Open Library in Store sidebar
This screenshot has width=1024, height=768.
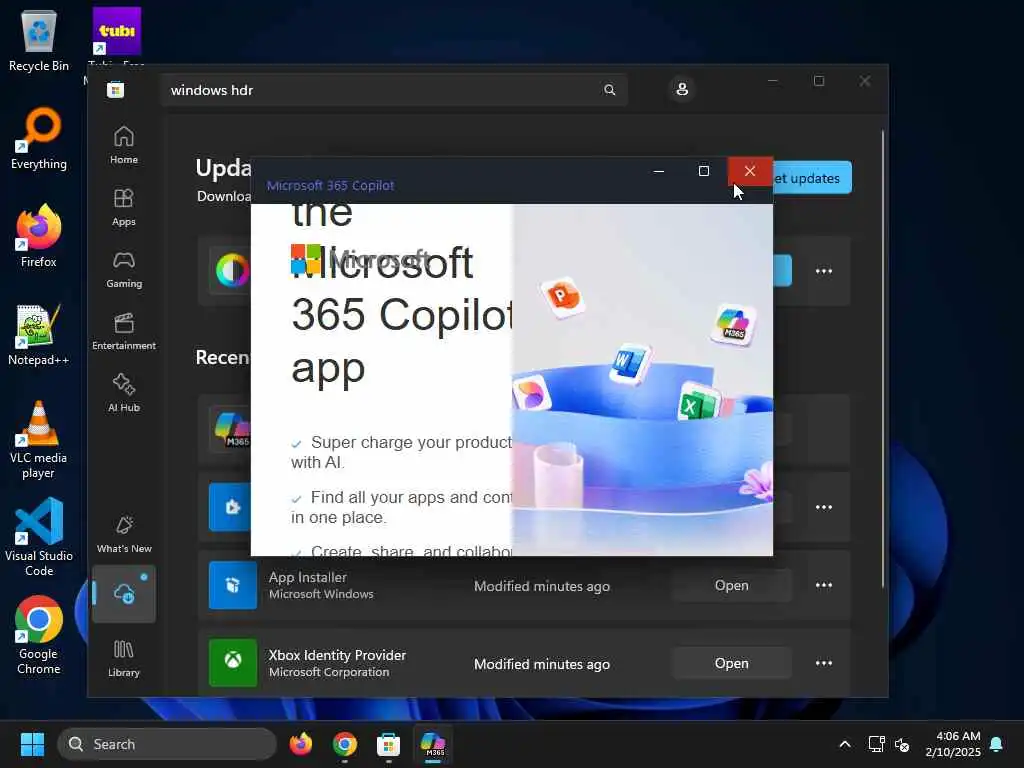point(123,658)
